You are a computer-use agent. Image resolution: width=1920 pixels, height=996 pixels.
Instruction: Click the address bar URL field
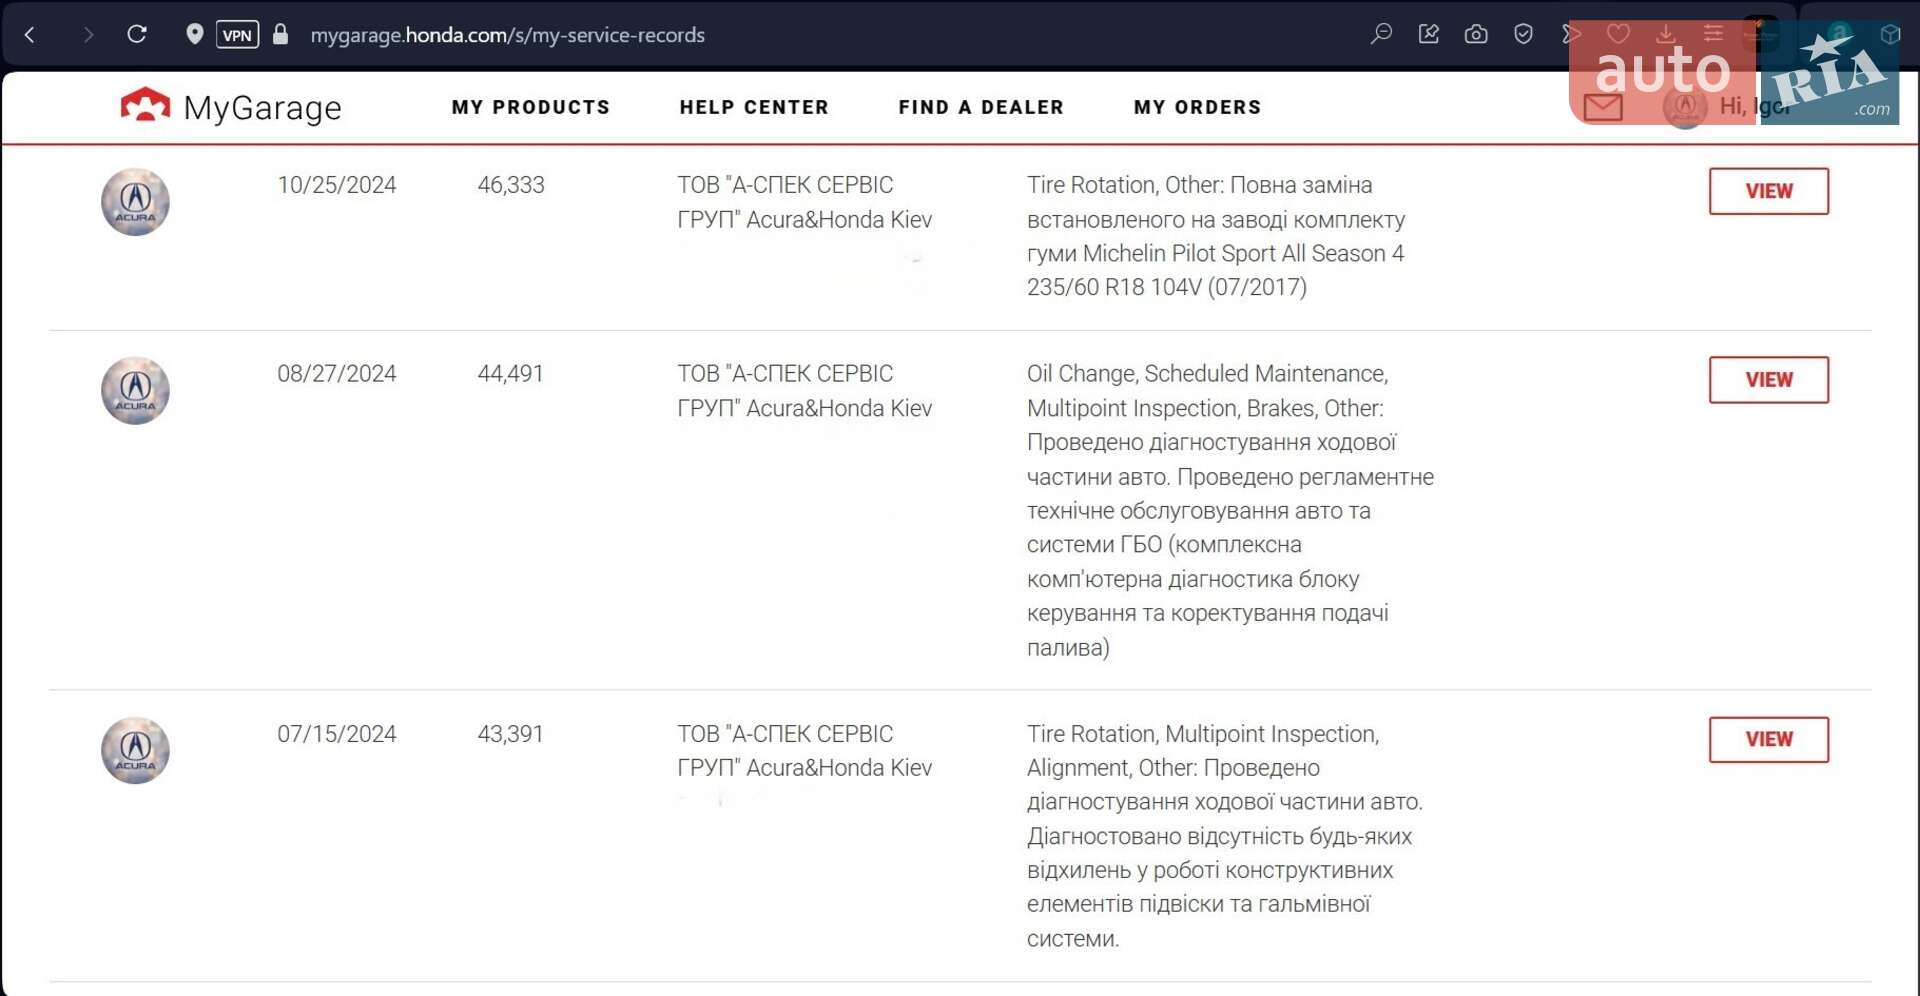[507, 35]
